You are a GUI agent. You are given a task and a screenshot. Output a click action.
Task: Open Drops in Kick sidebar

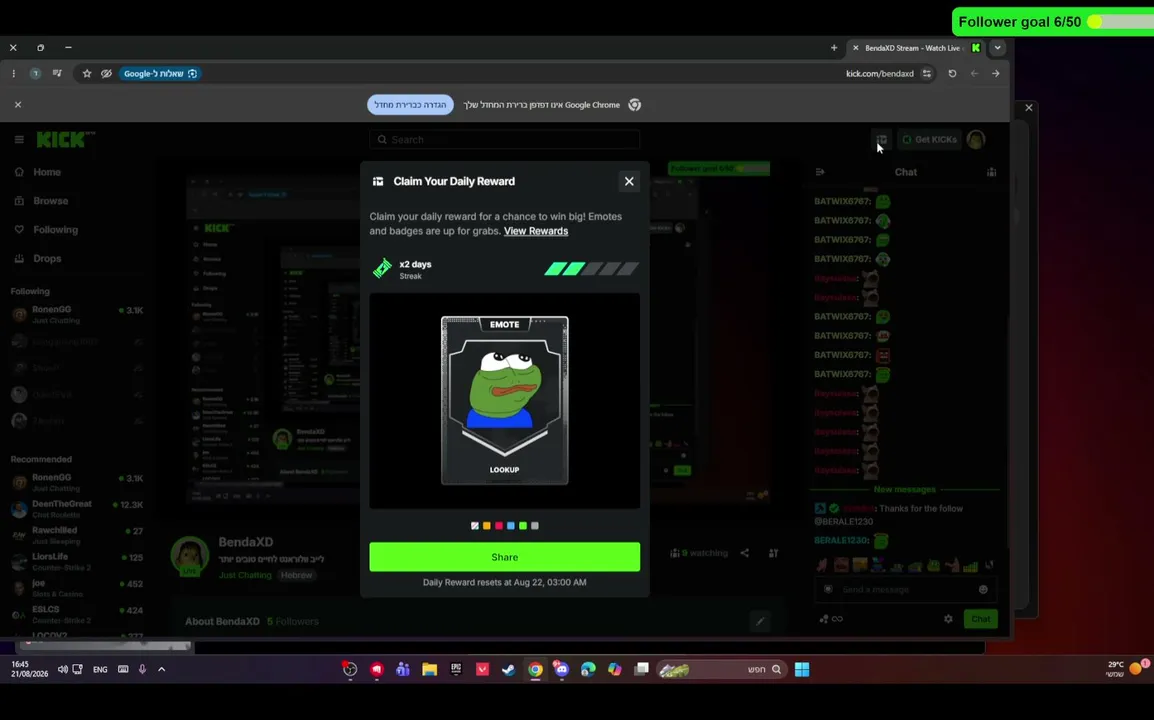(x=47, y=258)
